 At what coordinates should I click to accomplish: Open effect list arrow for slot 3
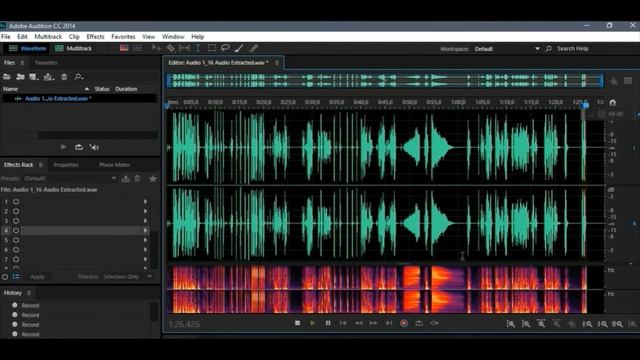coord(145,221)
